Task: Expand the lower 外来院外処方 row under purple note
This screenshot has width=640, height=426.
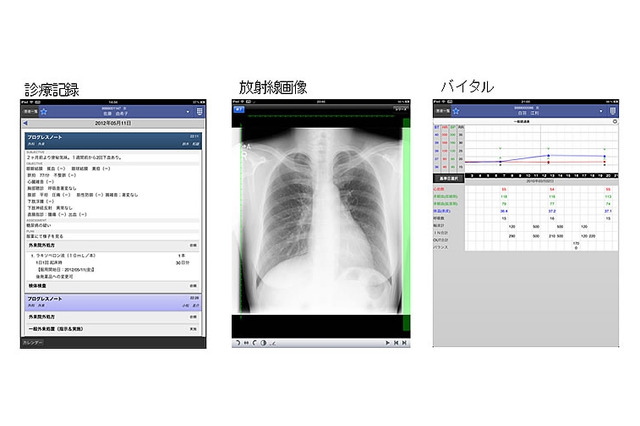Action: 113,317
